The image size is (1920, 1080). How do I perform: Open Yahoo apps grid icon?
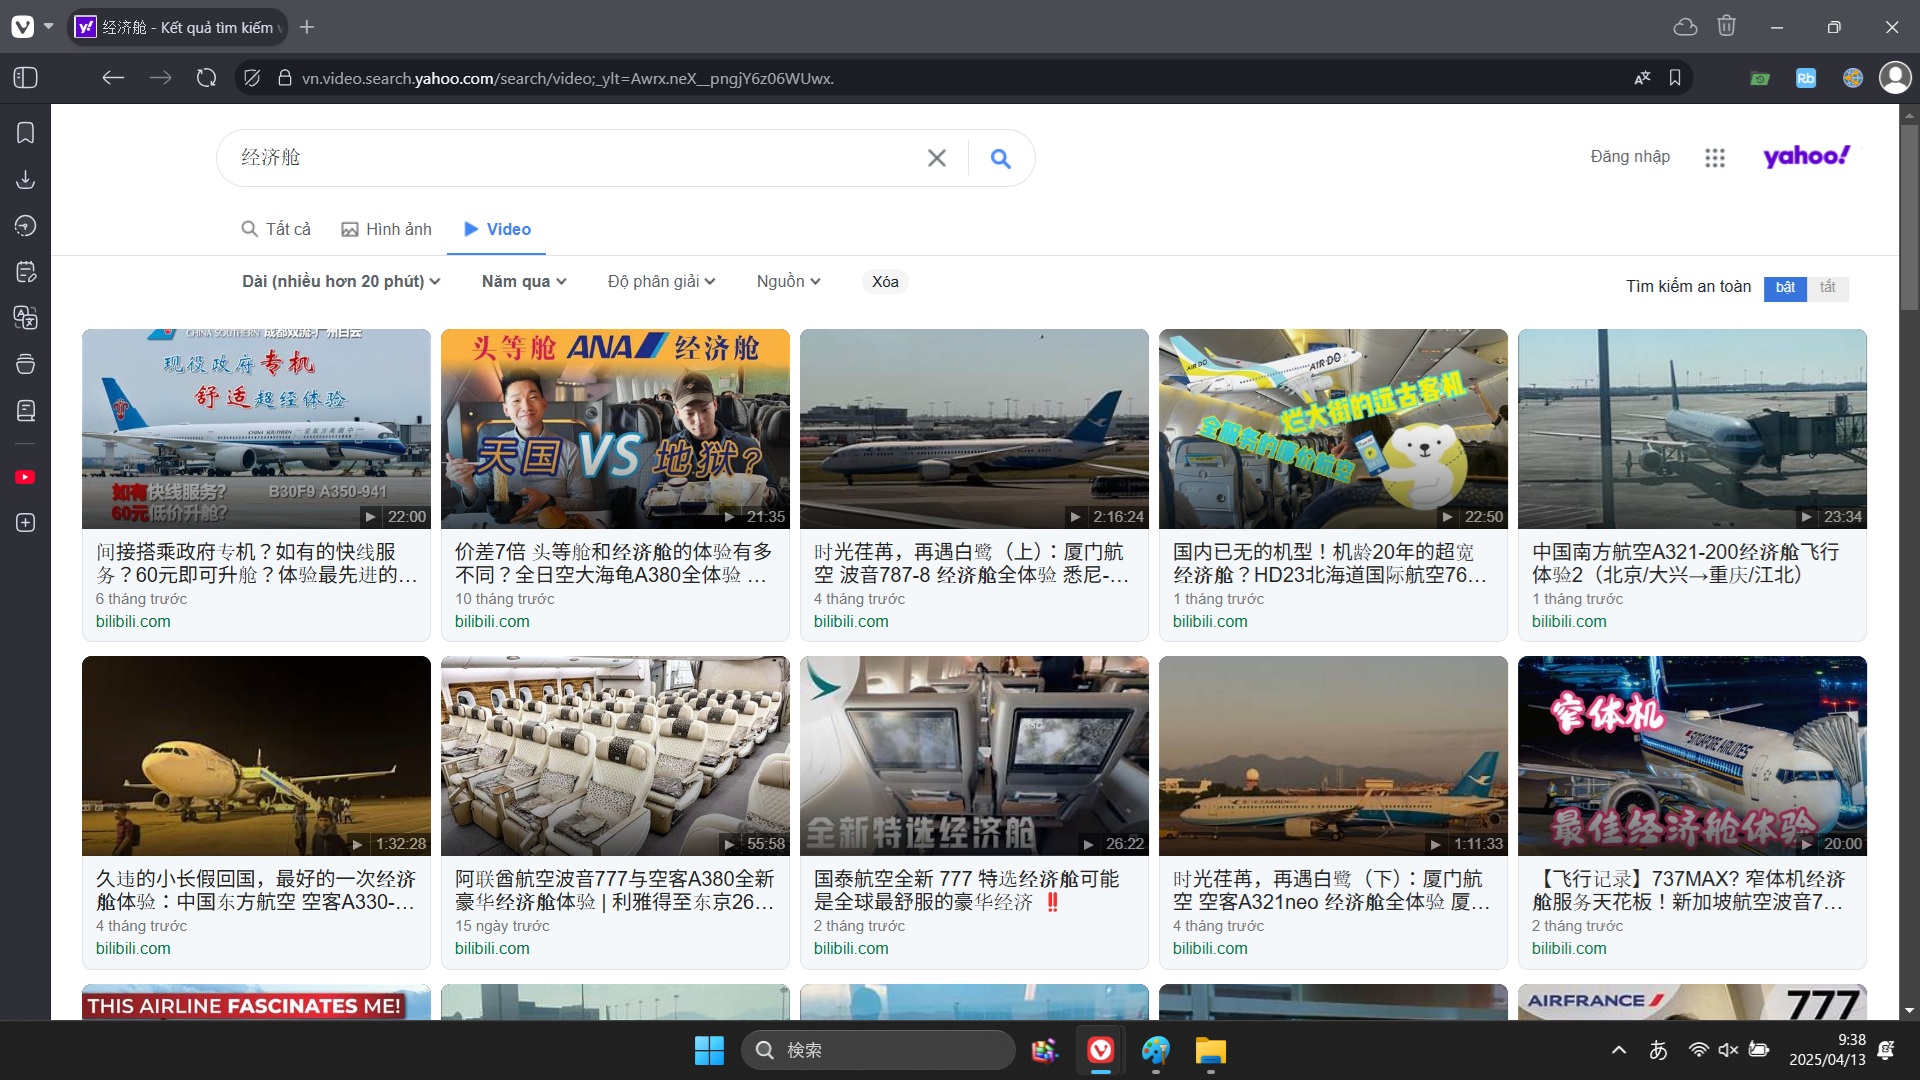click(1715, 158)
